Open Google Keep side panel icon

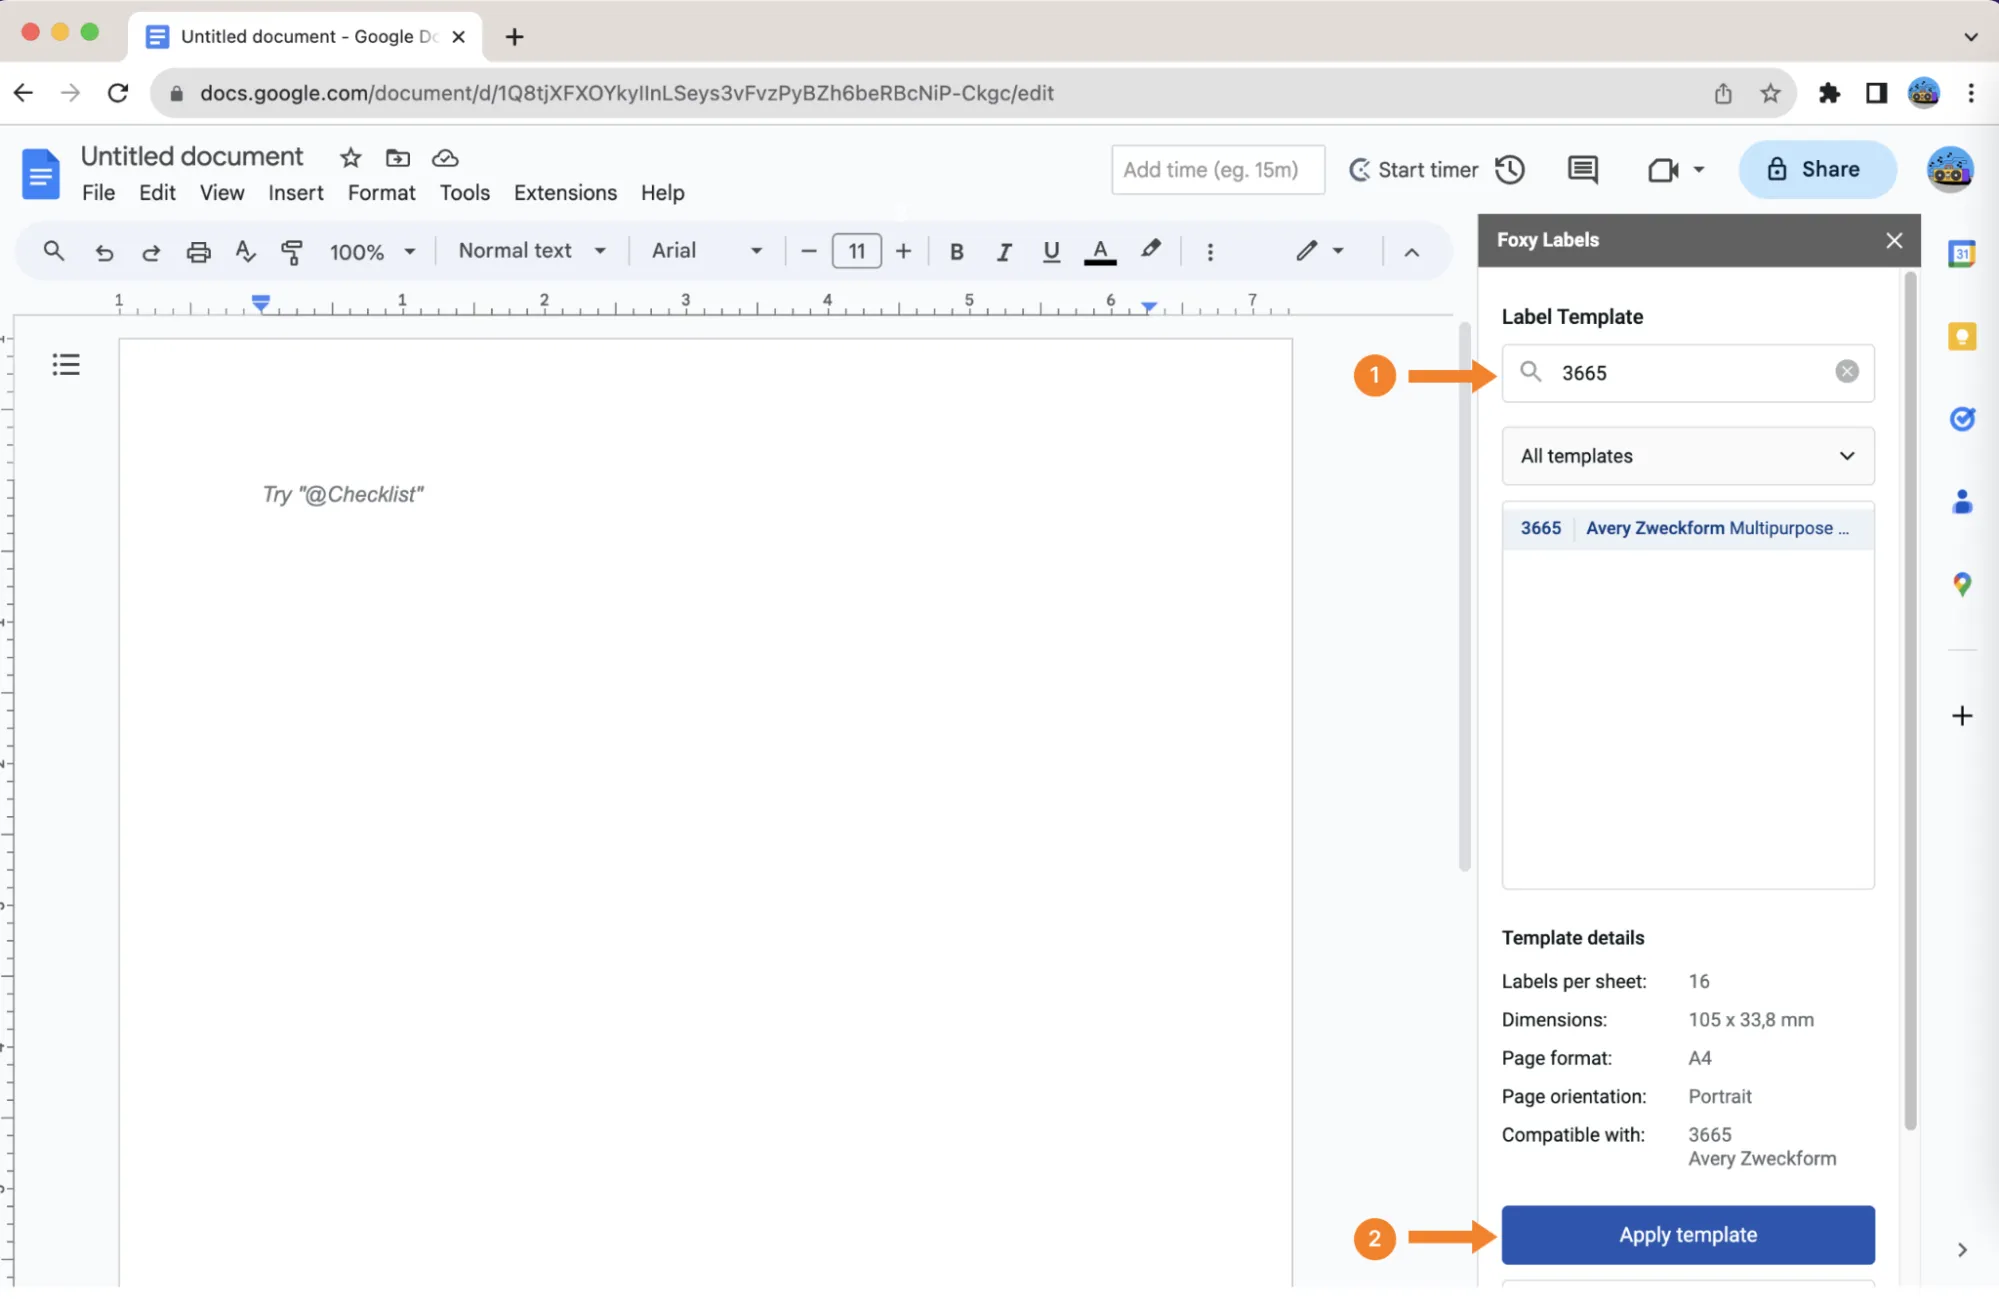(1961, 336)
